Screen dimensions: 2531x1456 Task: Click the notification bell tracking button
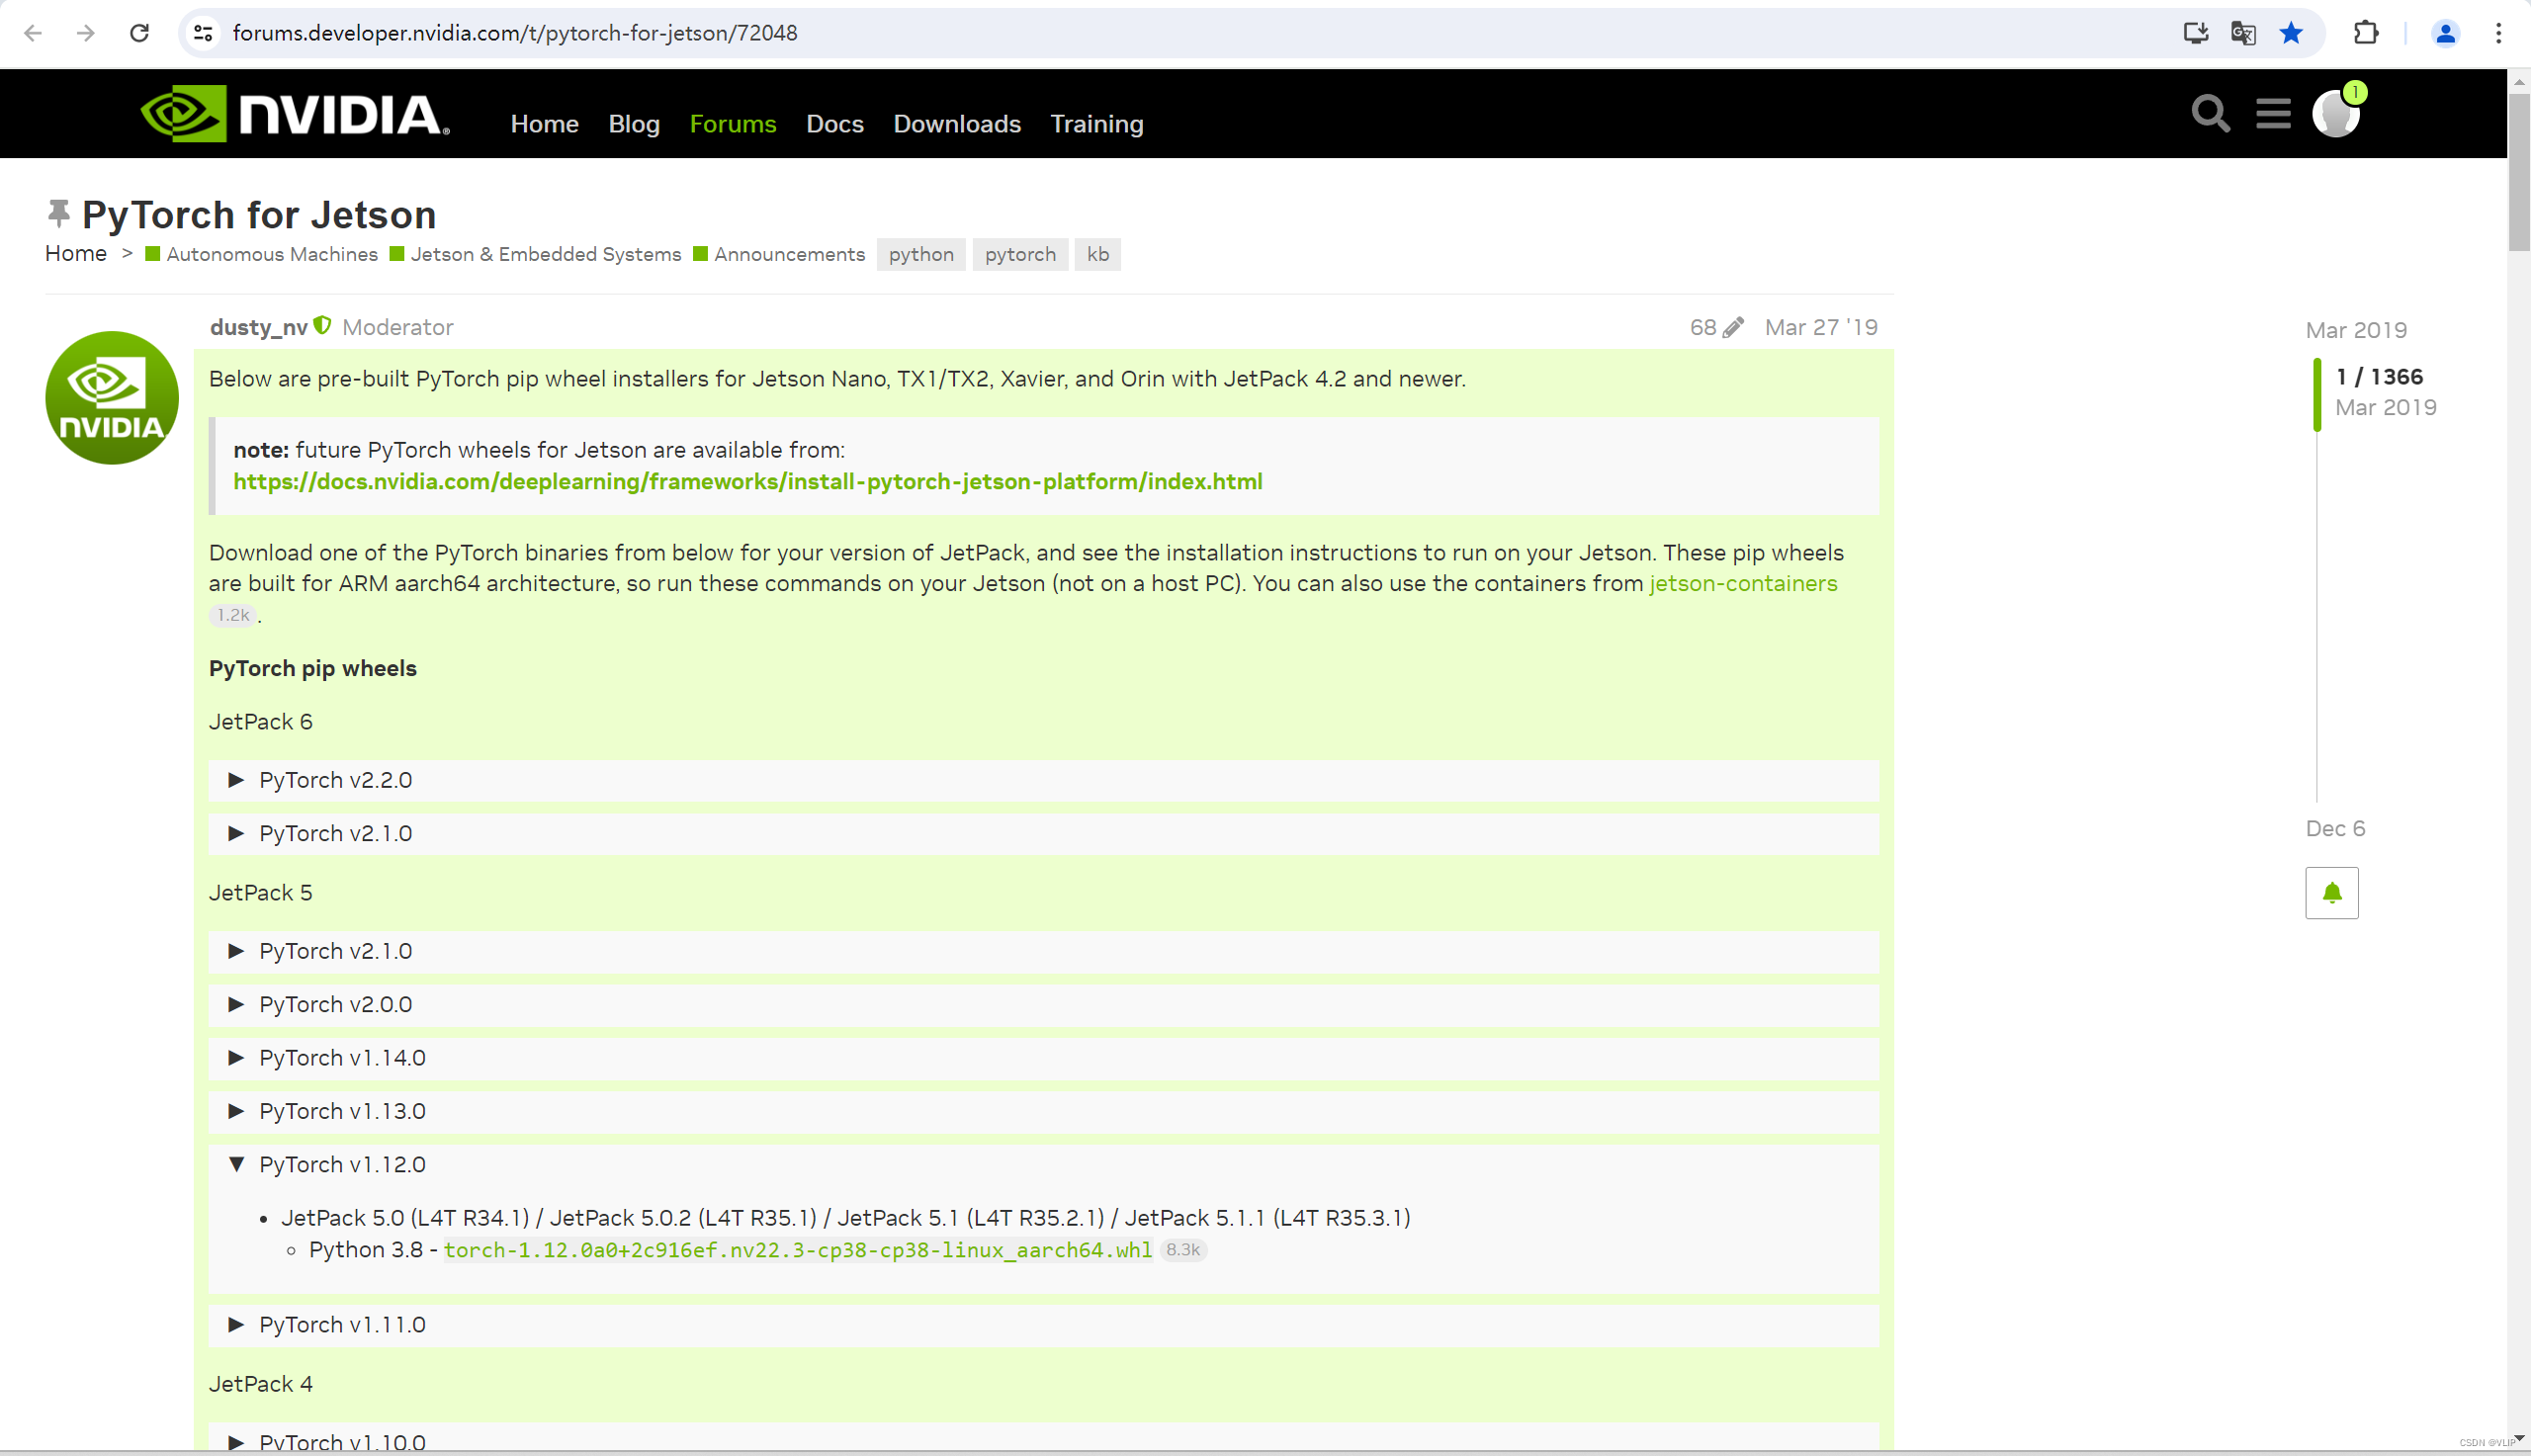click(2331, 893)
